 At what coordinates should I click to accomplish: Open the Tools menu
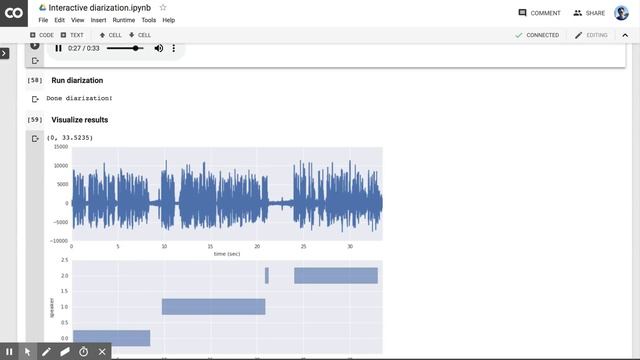click(149, 20)
